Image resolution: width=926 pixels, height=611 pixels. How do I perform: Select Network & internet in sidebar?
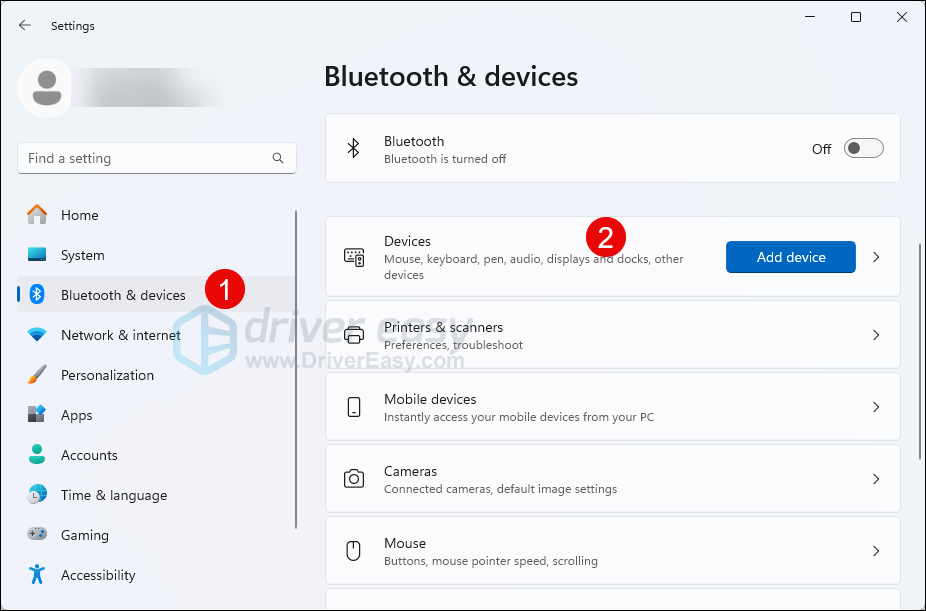coord(120,335)
